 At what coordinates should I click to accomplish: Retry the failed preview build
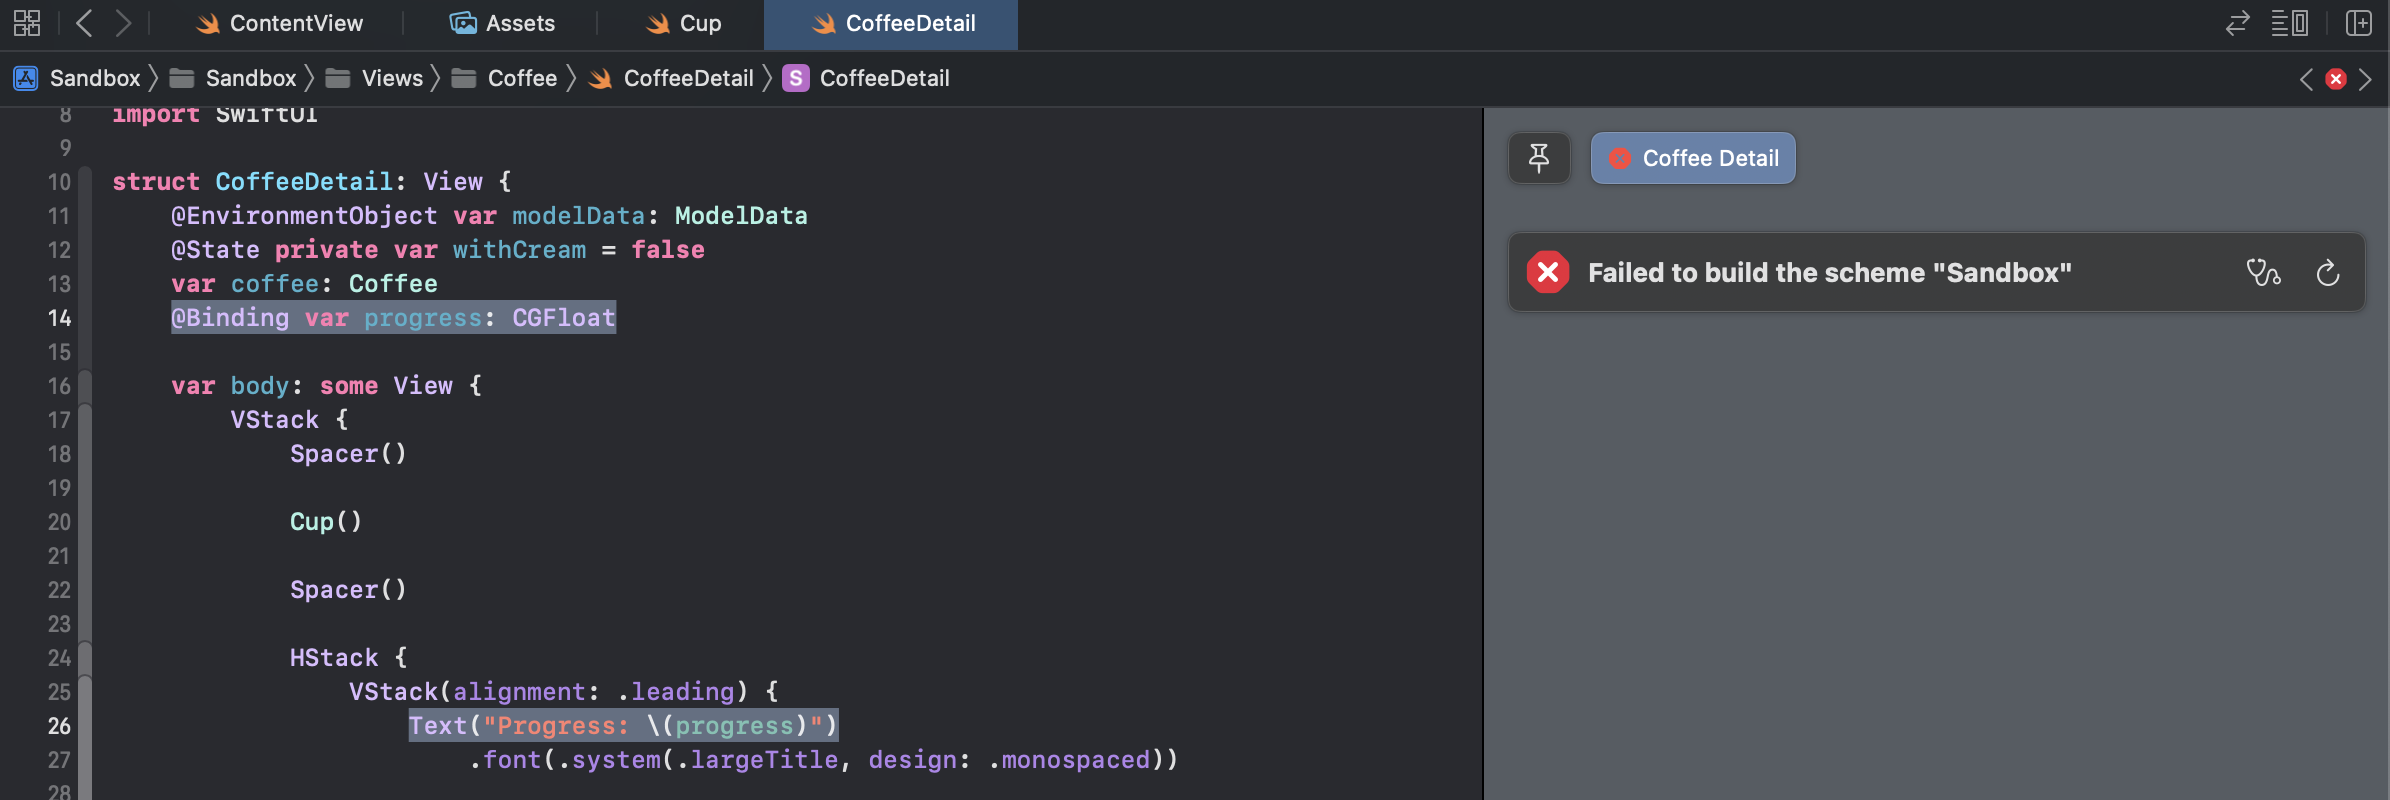(x=2328, y=272)
